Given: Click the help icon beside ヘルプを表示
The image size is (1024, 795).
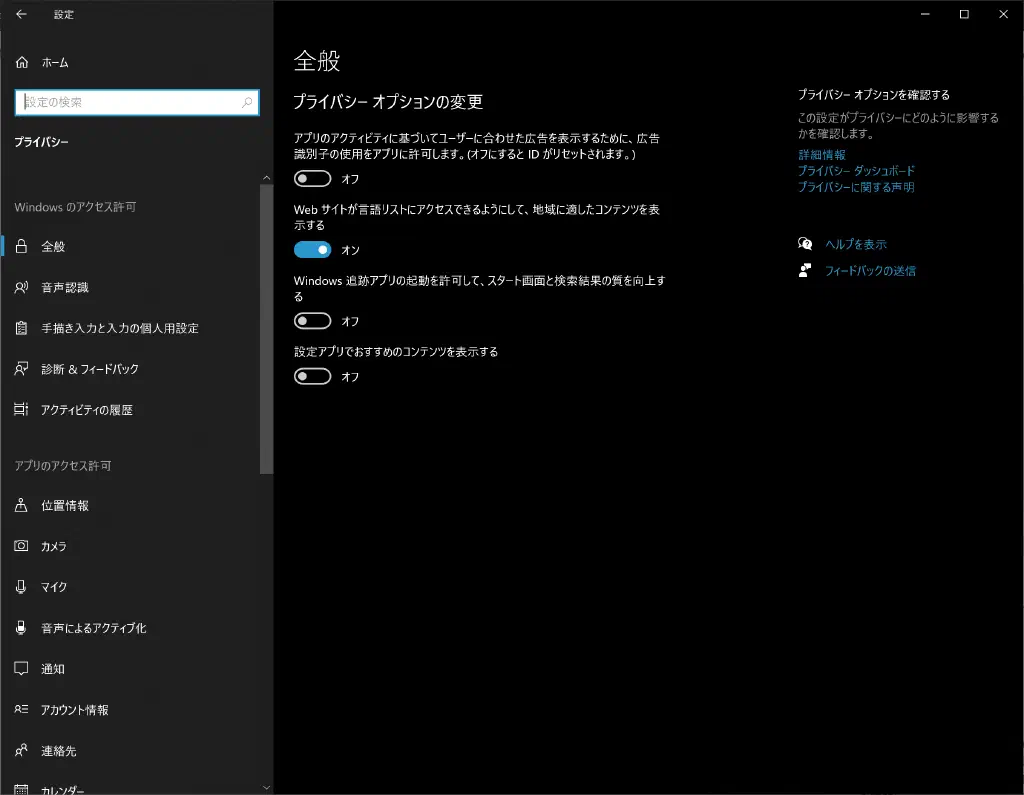Looking at the screenshot, I should [x=805, y=244].
